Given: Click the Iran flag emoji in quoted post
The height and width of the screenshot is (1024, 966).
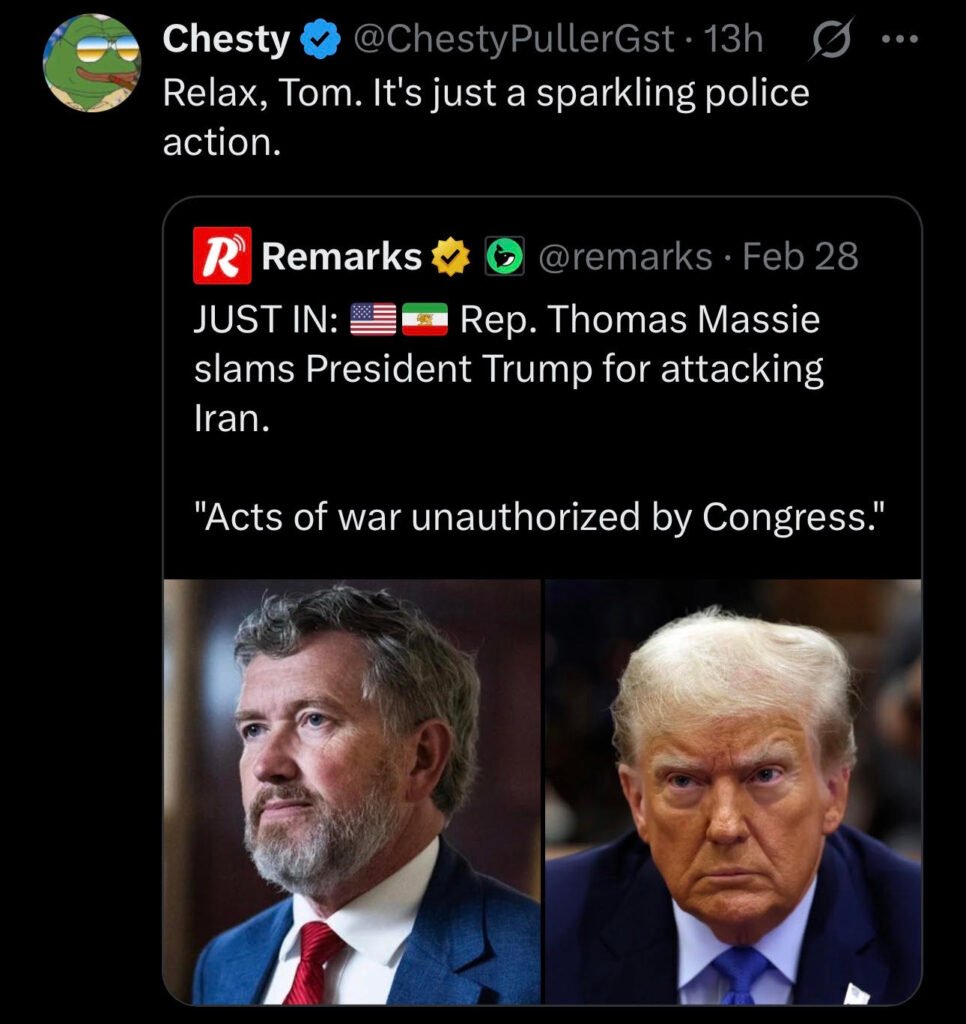Looking at the screenshot, I should [425, 321].
